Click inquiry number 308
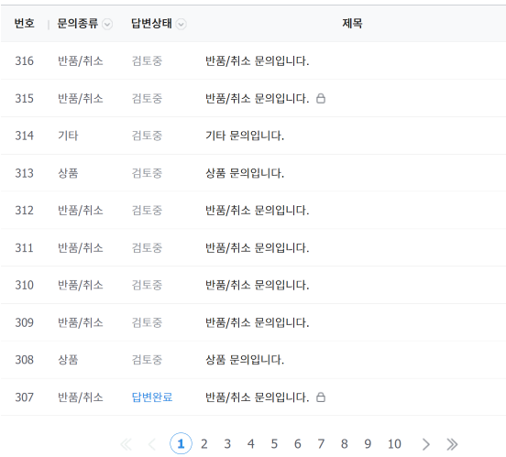Screen dimensions: 506x457 [24, 360]
